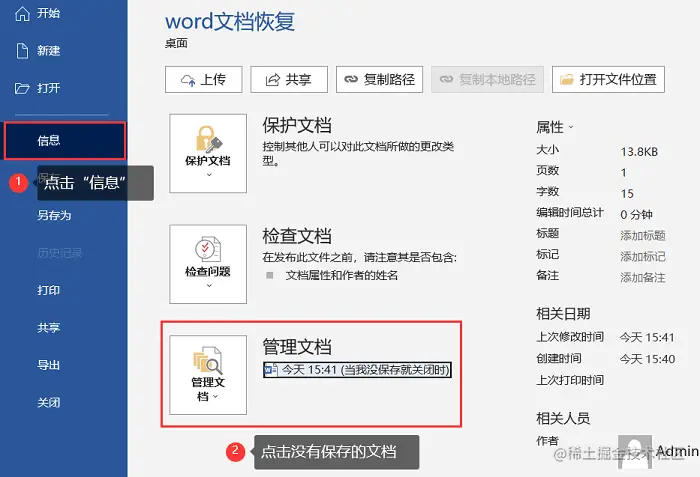
Task: Open the 检查问题 dropdown button
Action: pyautogui.click(x=208, y=264)
